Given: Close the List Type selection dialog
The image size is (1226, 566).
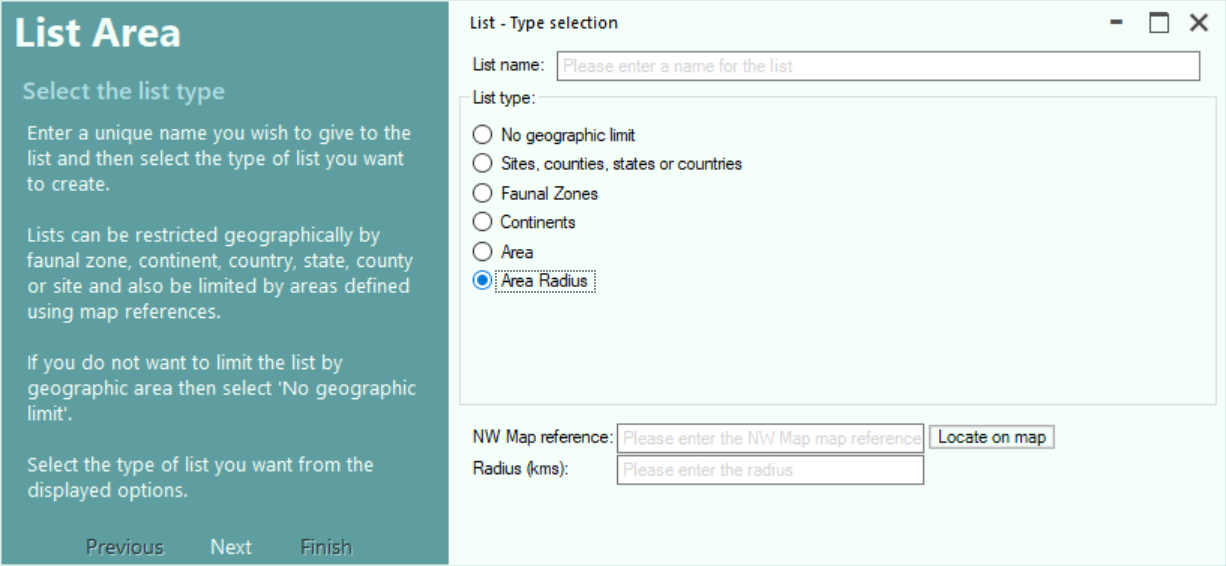Looking at the screenshot, I should [1199, 23].
